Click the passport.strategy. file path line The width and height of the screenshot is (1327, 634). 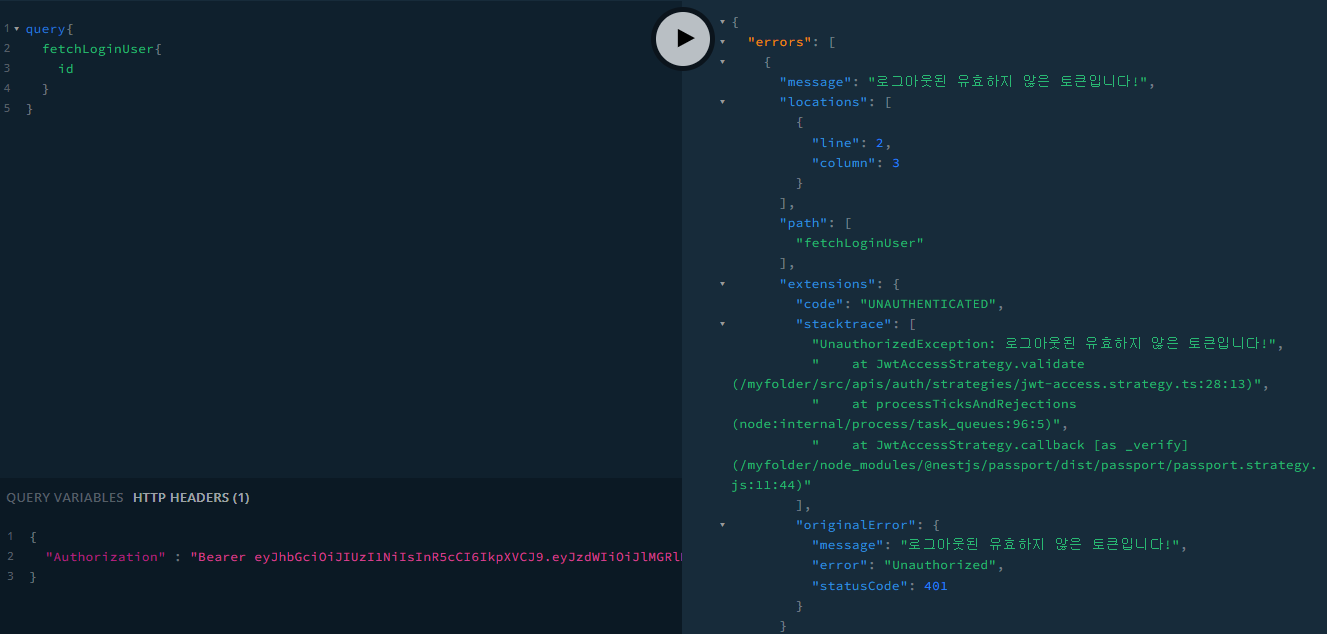coord(1025,465)
